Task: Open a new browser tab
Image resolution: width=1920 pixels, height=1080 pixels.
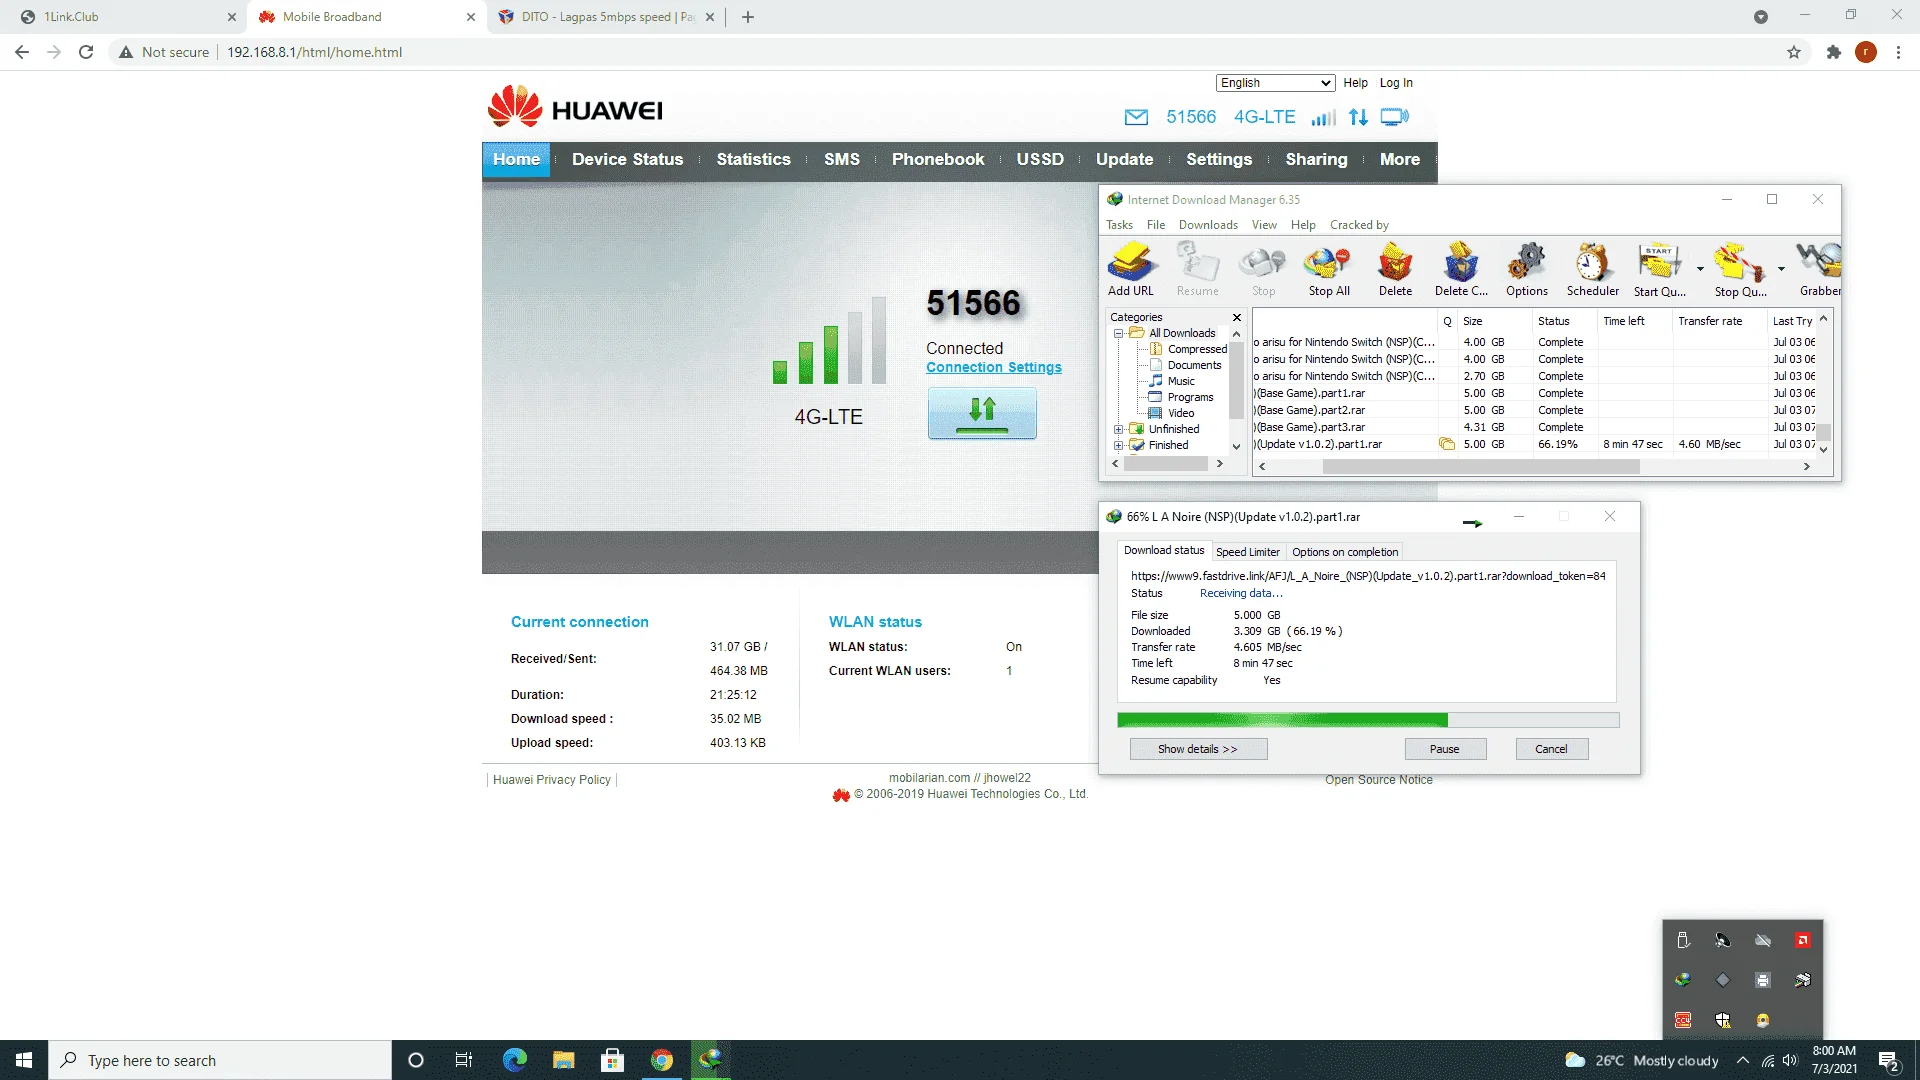Action: click(x=748, y=17)
